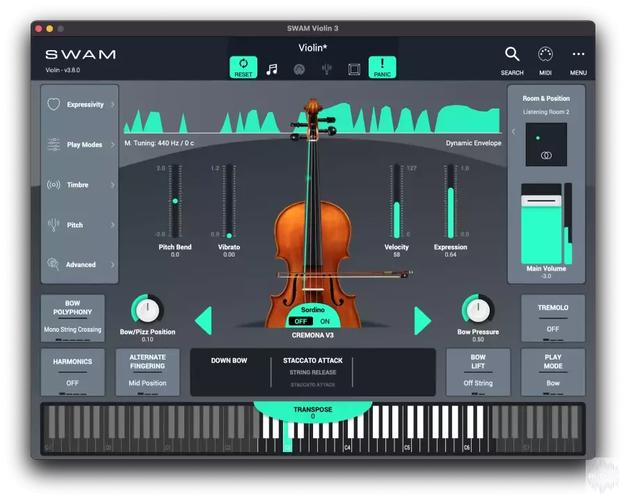626x500 pixels.
Task: Toggle TREMOLO off button
Action: 553,318
